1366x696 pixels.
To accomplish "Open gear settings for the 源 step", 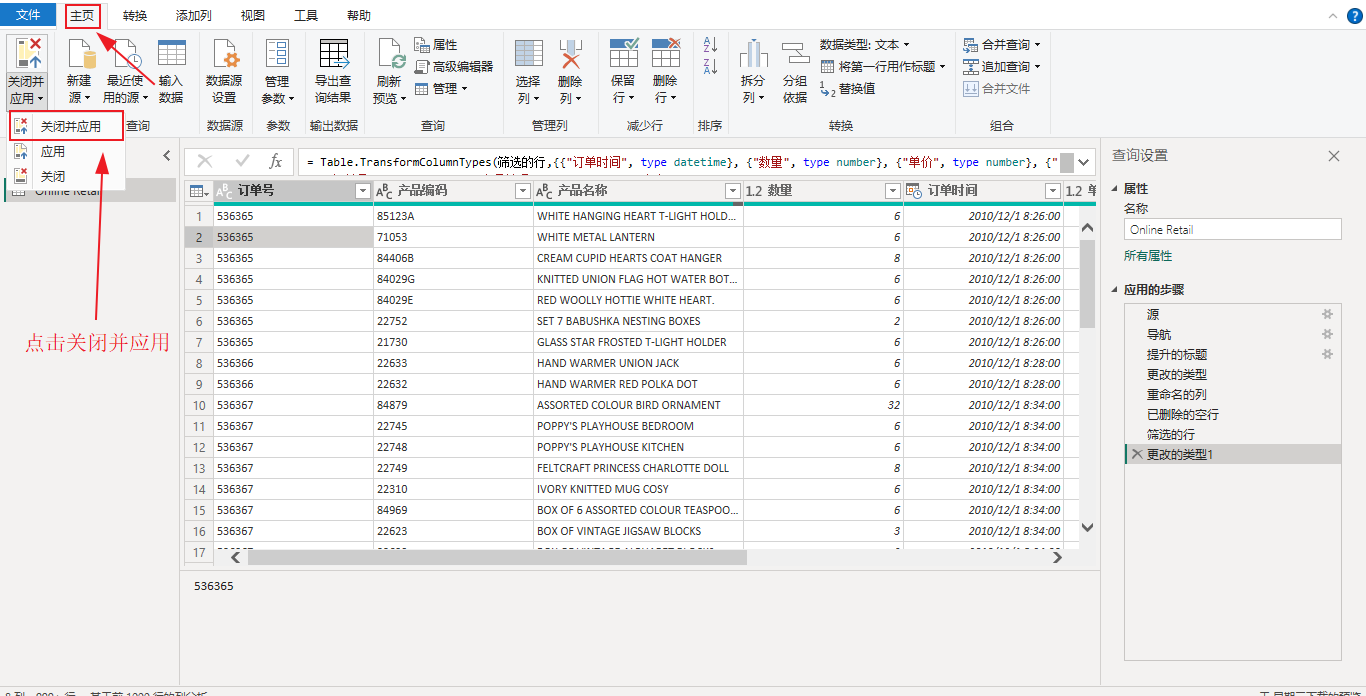I will 1328,314.
